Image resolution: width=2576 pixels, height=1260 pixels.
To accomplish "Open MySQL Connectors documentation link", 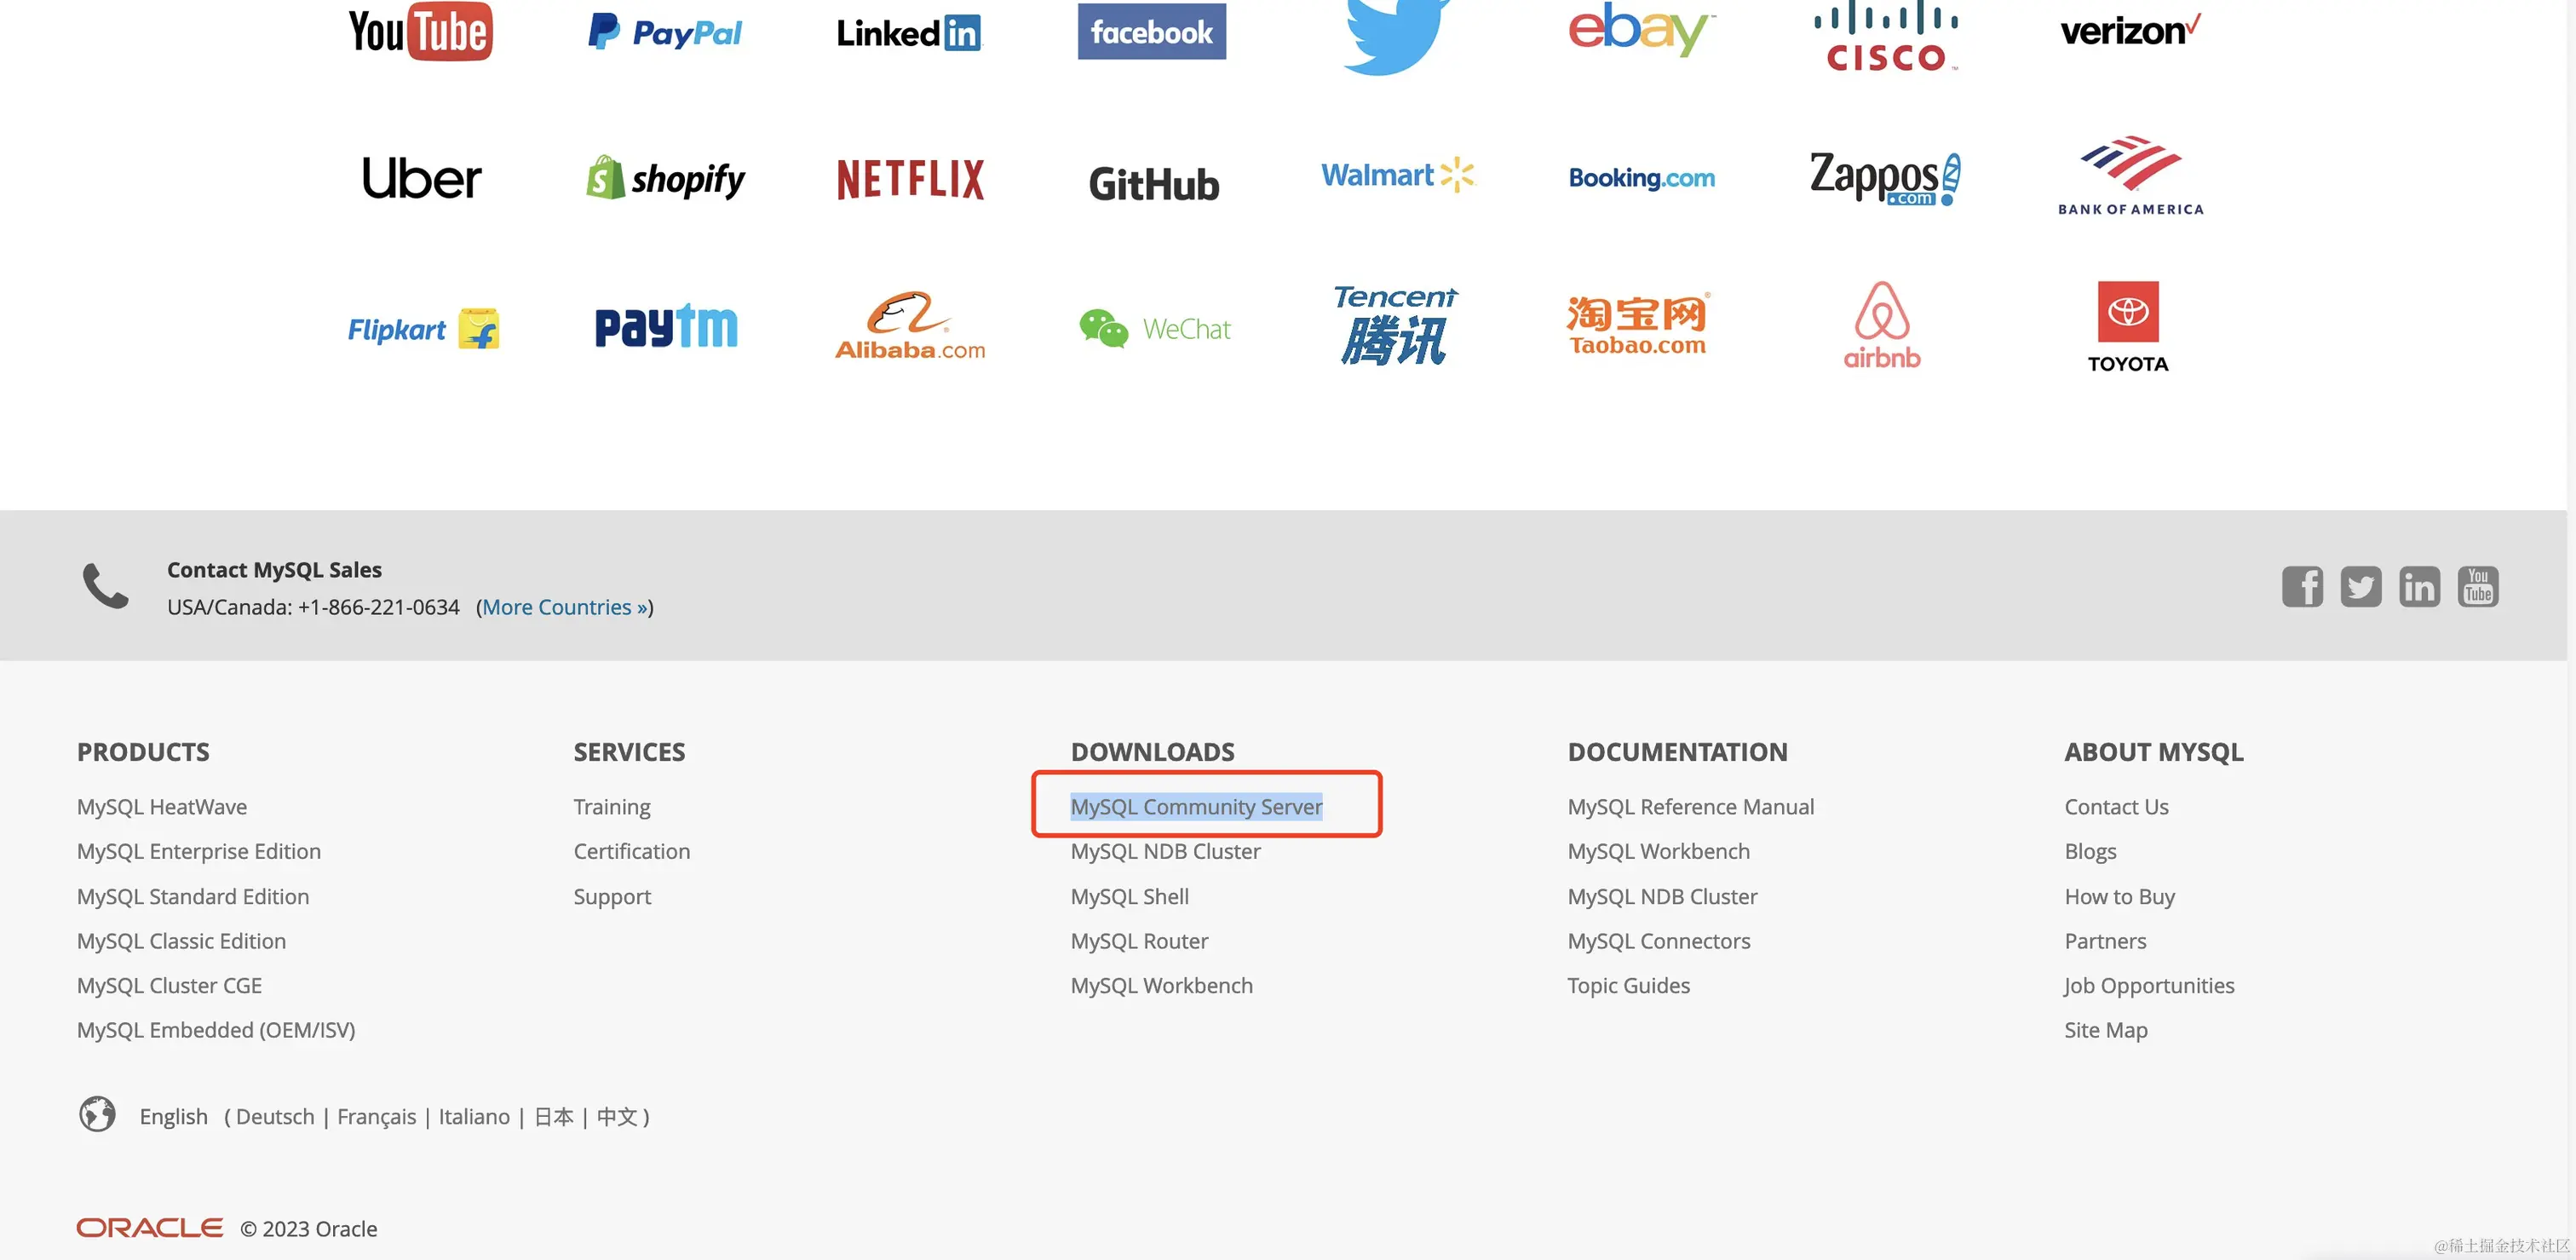I will pyautogui.click(x=1658, y=941).
